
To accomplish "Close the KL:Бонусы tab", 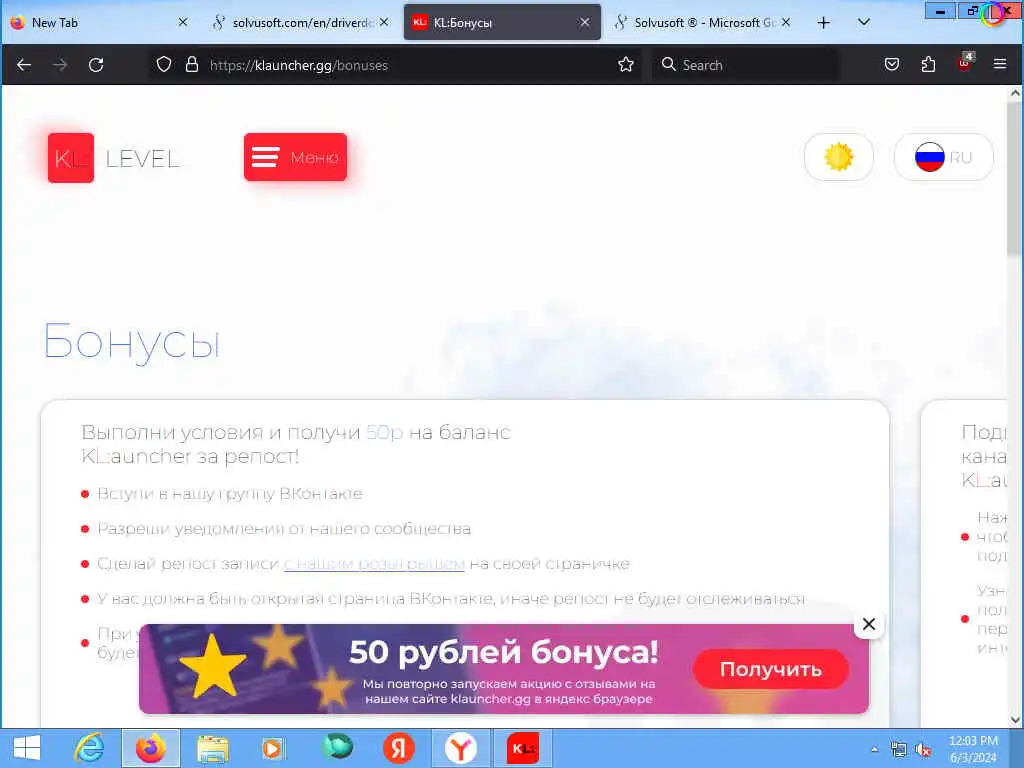I will tap(584, 22).
